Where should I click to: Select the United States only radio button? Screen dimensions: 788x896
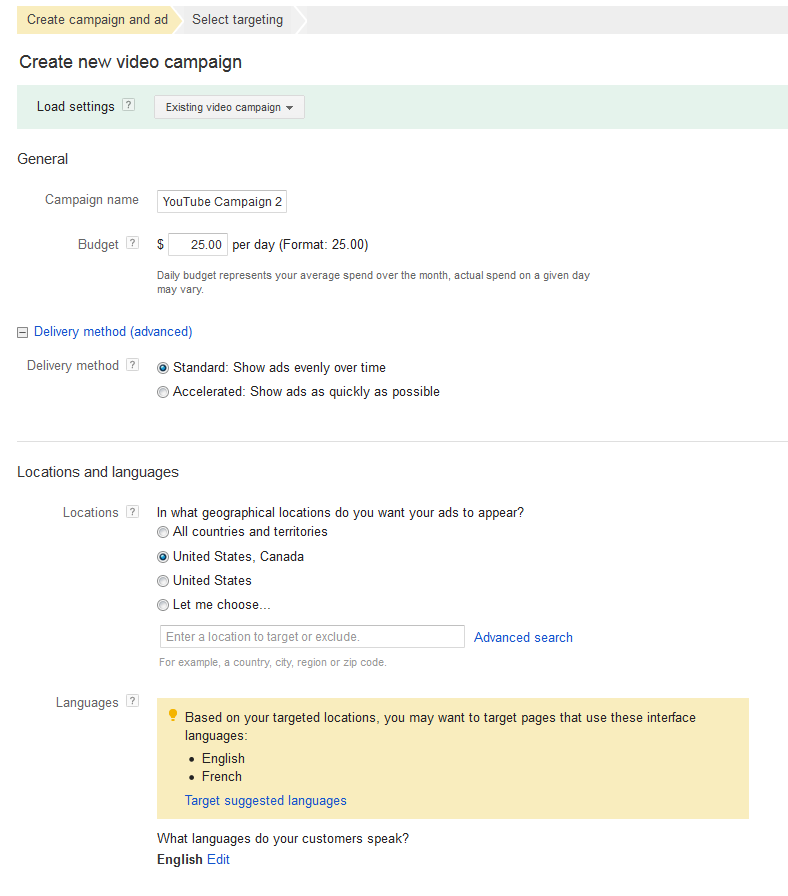click(163, 581)
